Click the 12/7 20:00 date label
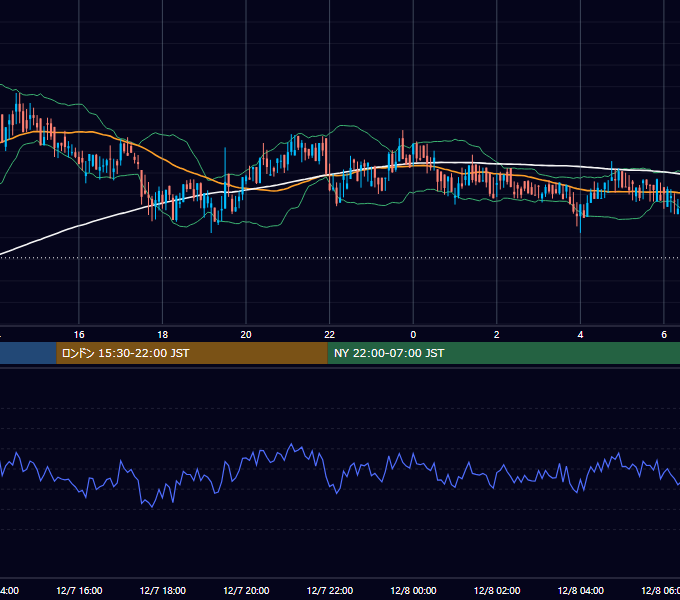Image resolution: width=680 pixels, height=600 pixels. 246,590
